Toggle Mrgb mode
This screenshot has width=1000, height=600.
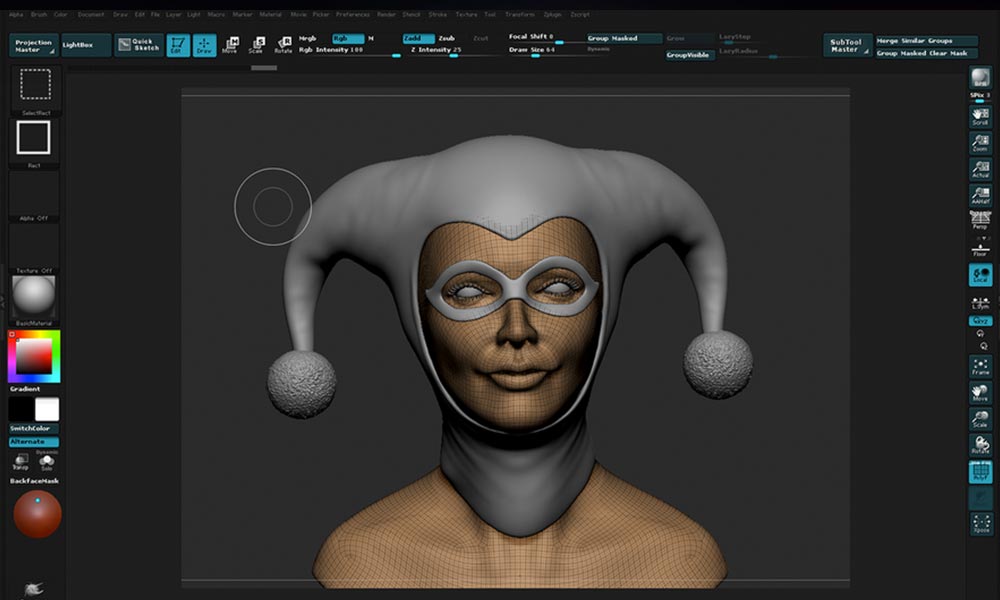pyautogui.click(x=308, y=38)
